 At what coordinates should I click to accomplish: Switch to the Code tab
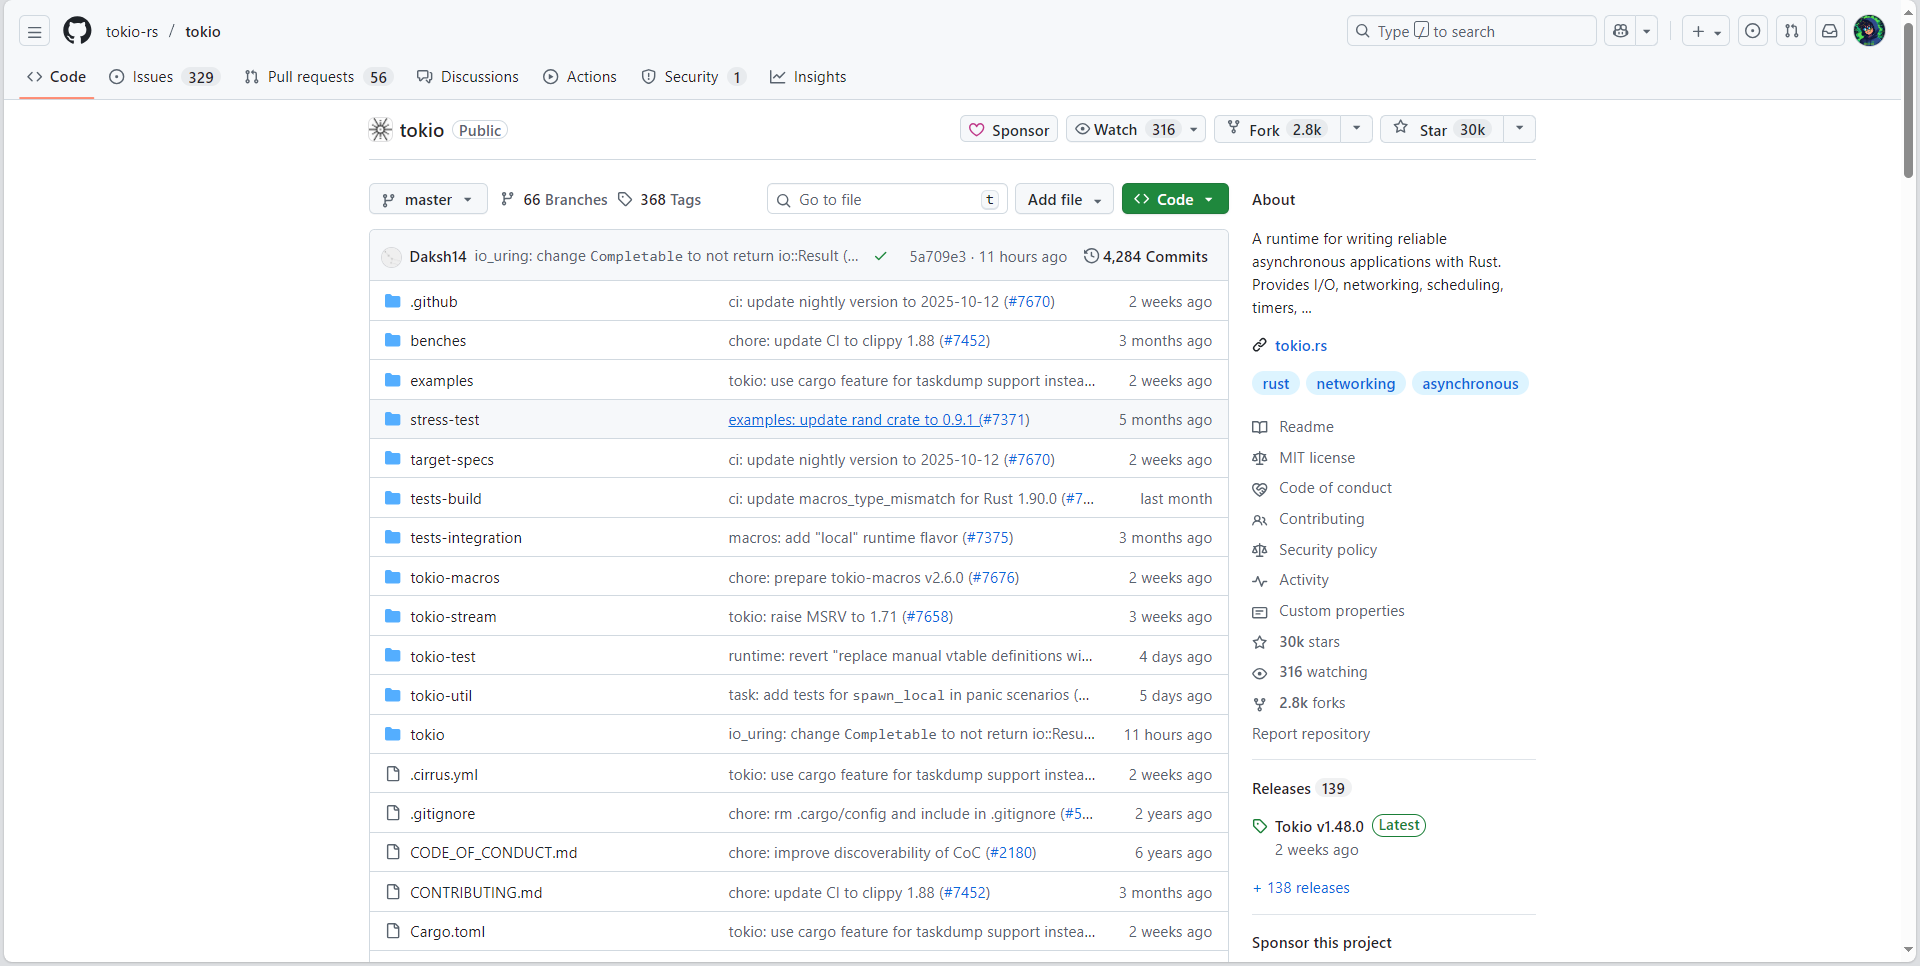pyautogui.click(x=57, y=77)
